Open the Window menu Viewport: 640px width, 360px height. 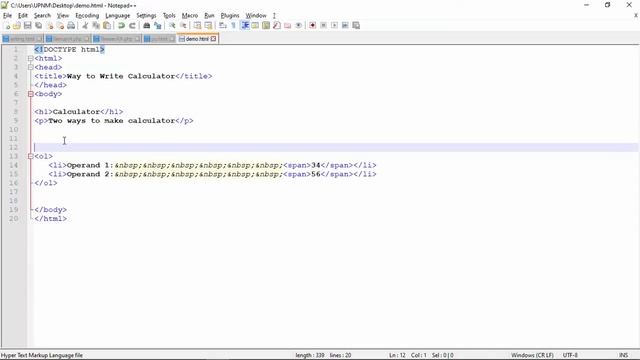[x=256, y=16]
